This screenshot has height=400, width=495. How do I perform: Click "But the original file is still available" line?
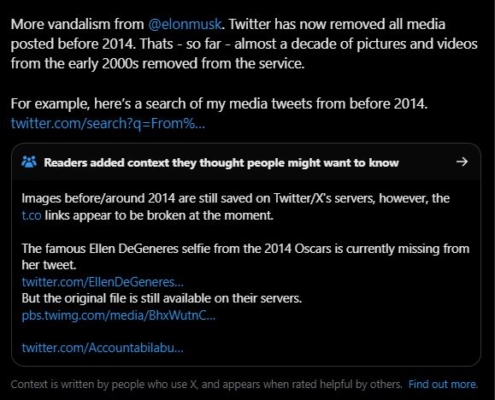coord(162,298)
